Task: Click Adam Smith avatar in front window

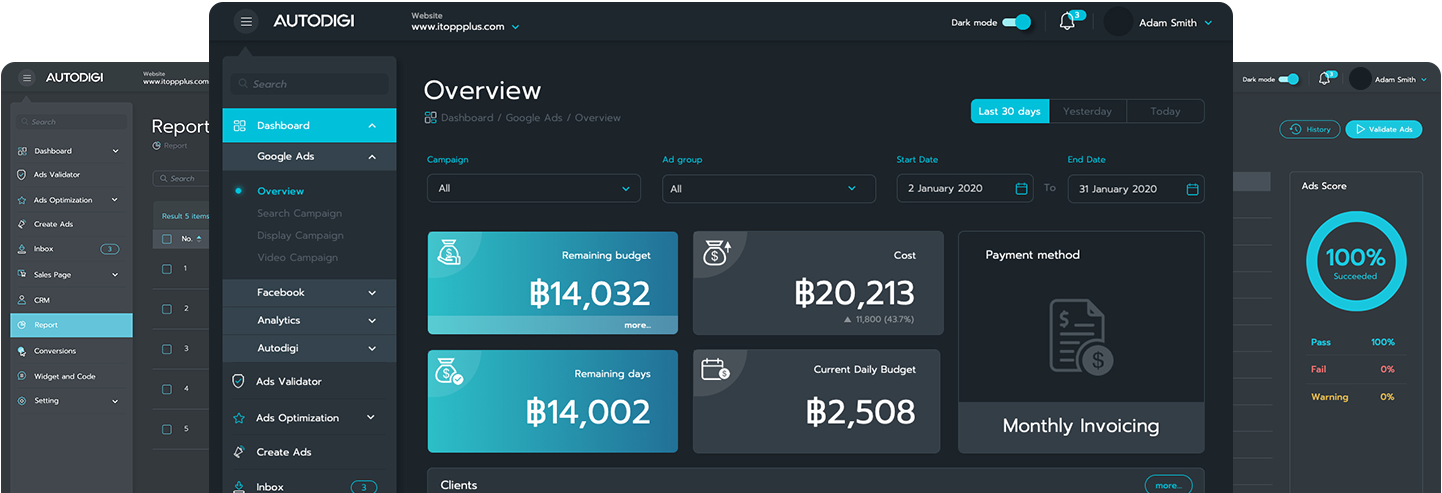Action: pos(1118,22)
